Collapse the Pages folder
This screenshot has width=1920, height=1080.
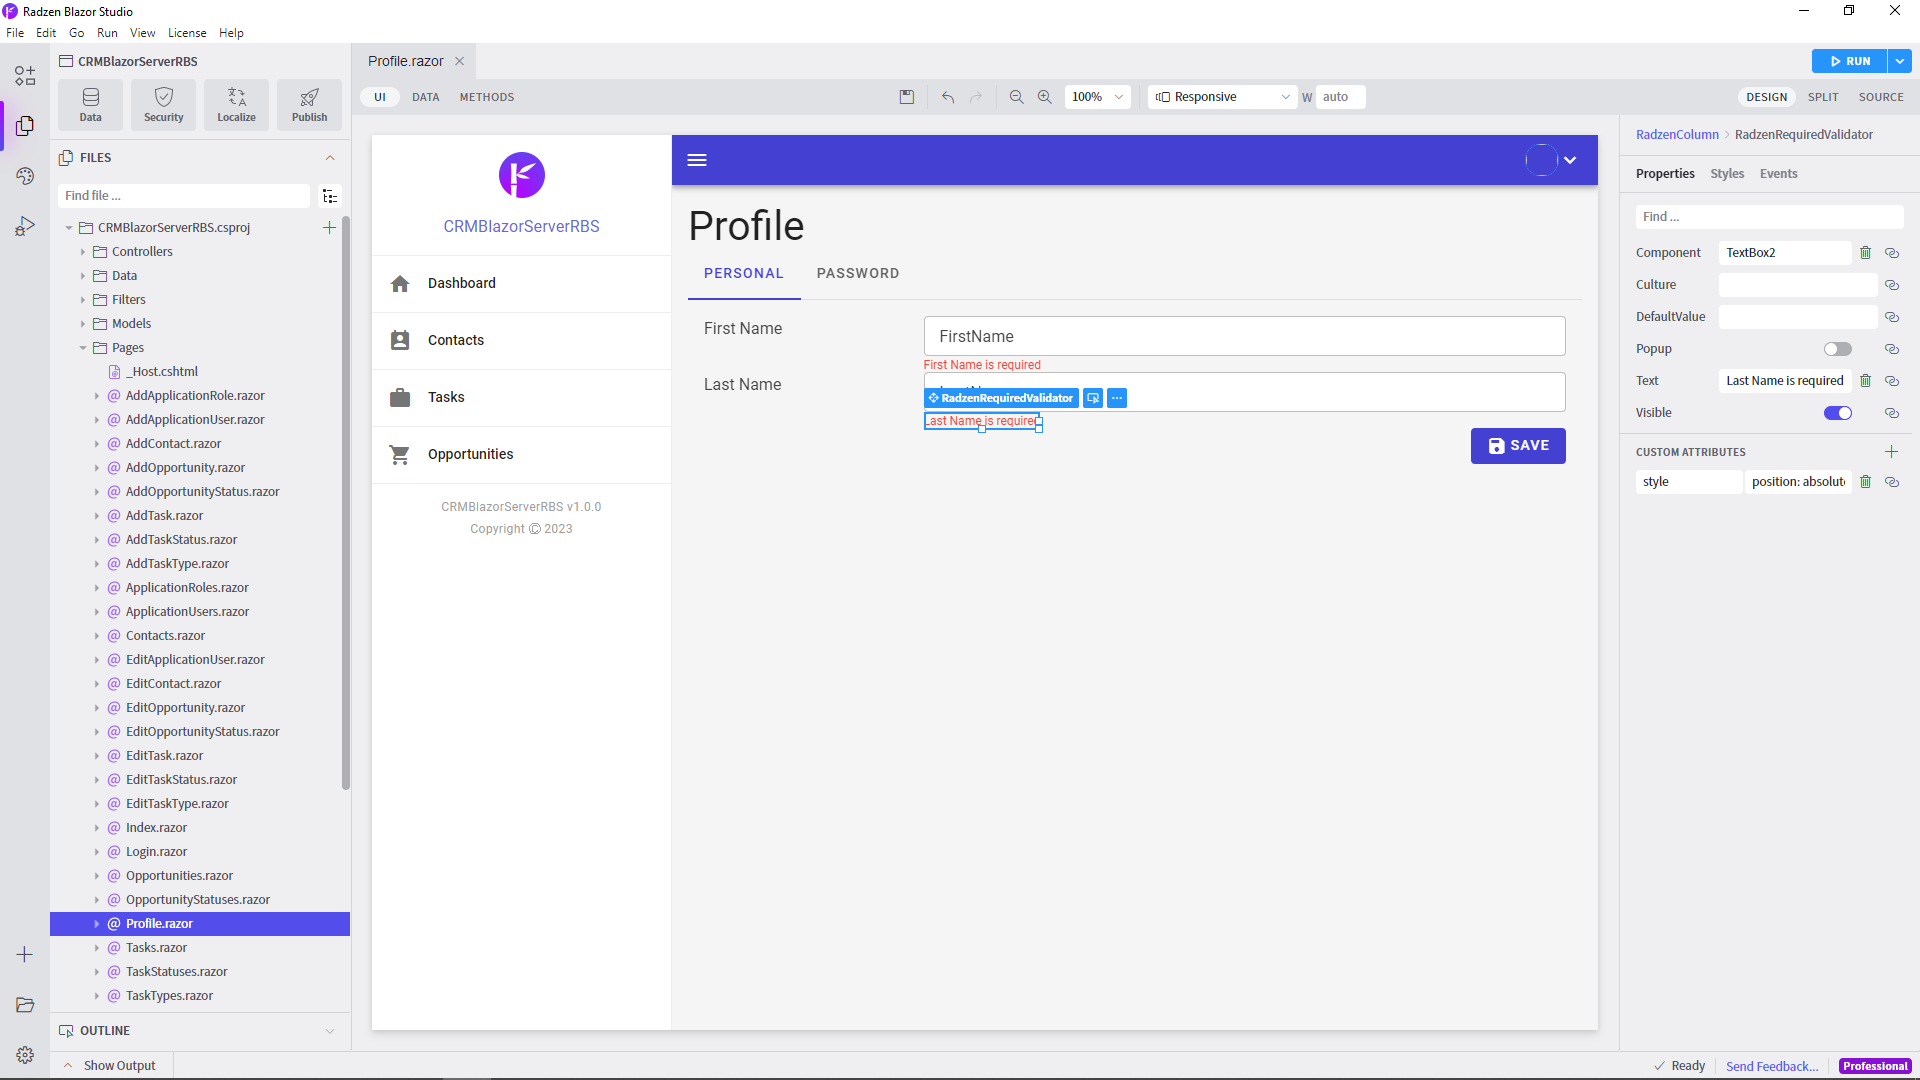tap(83, 348)
